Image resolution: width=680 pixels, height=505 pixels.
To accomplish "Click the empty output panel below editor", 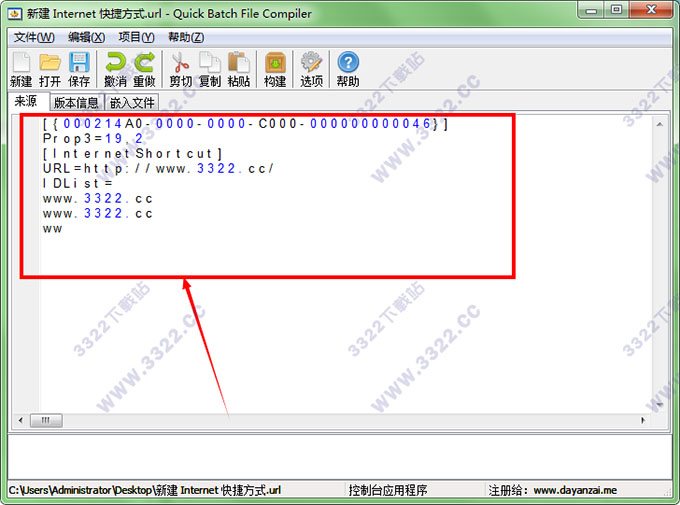I will tap(340, 456).
